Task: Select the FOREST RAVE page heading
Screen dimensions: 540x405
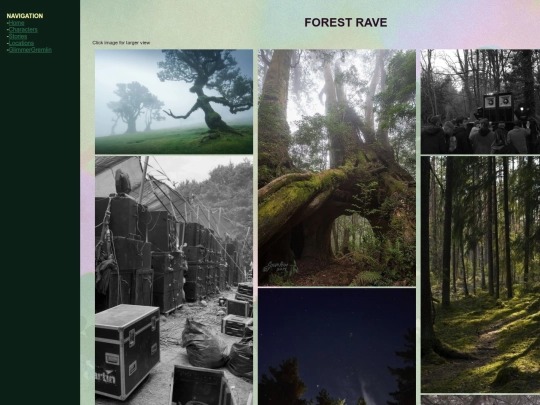Action: click(x=345, y=22)
